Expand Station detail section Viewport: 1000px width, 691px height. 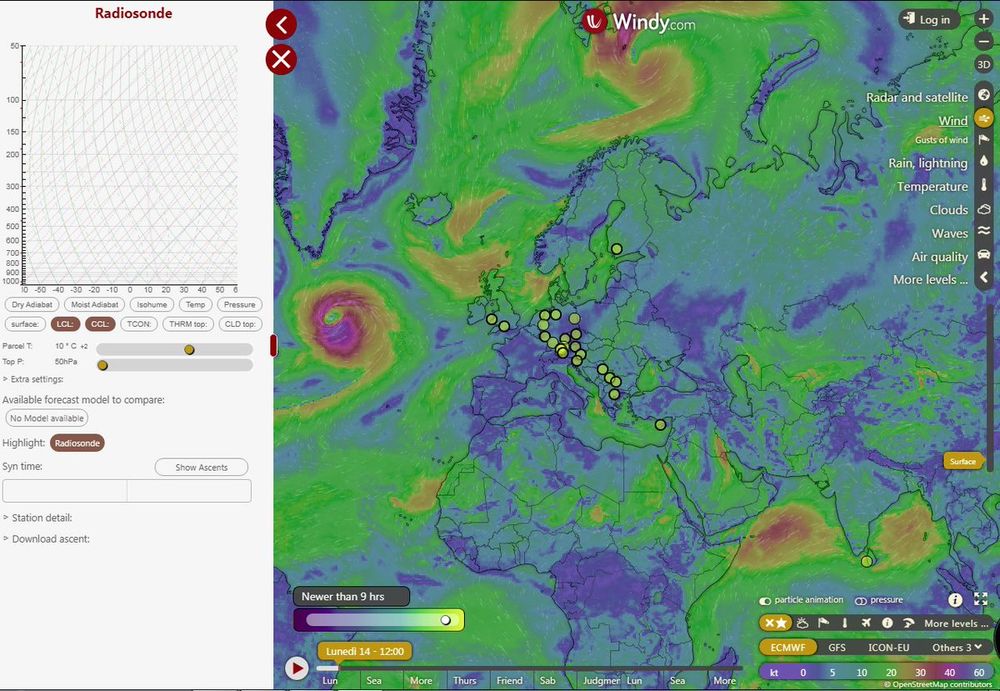tap(38, 517)
